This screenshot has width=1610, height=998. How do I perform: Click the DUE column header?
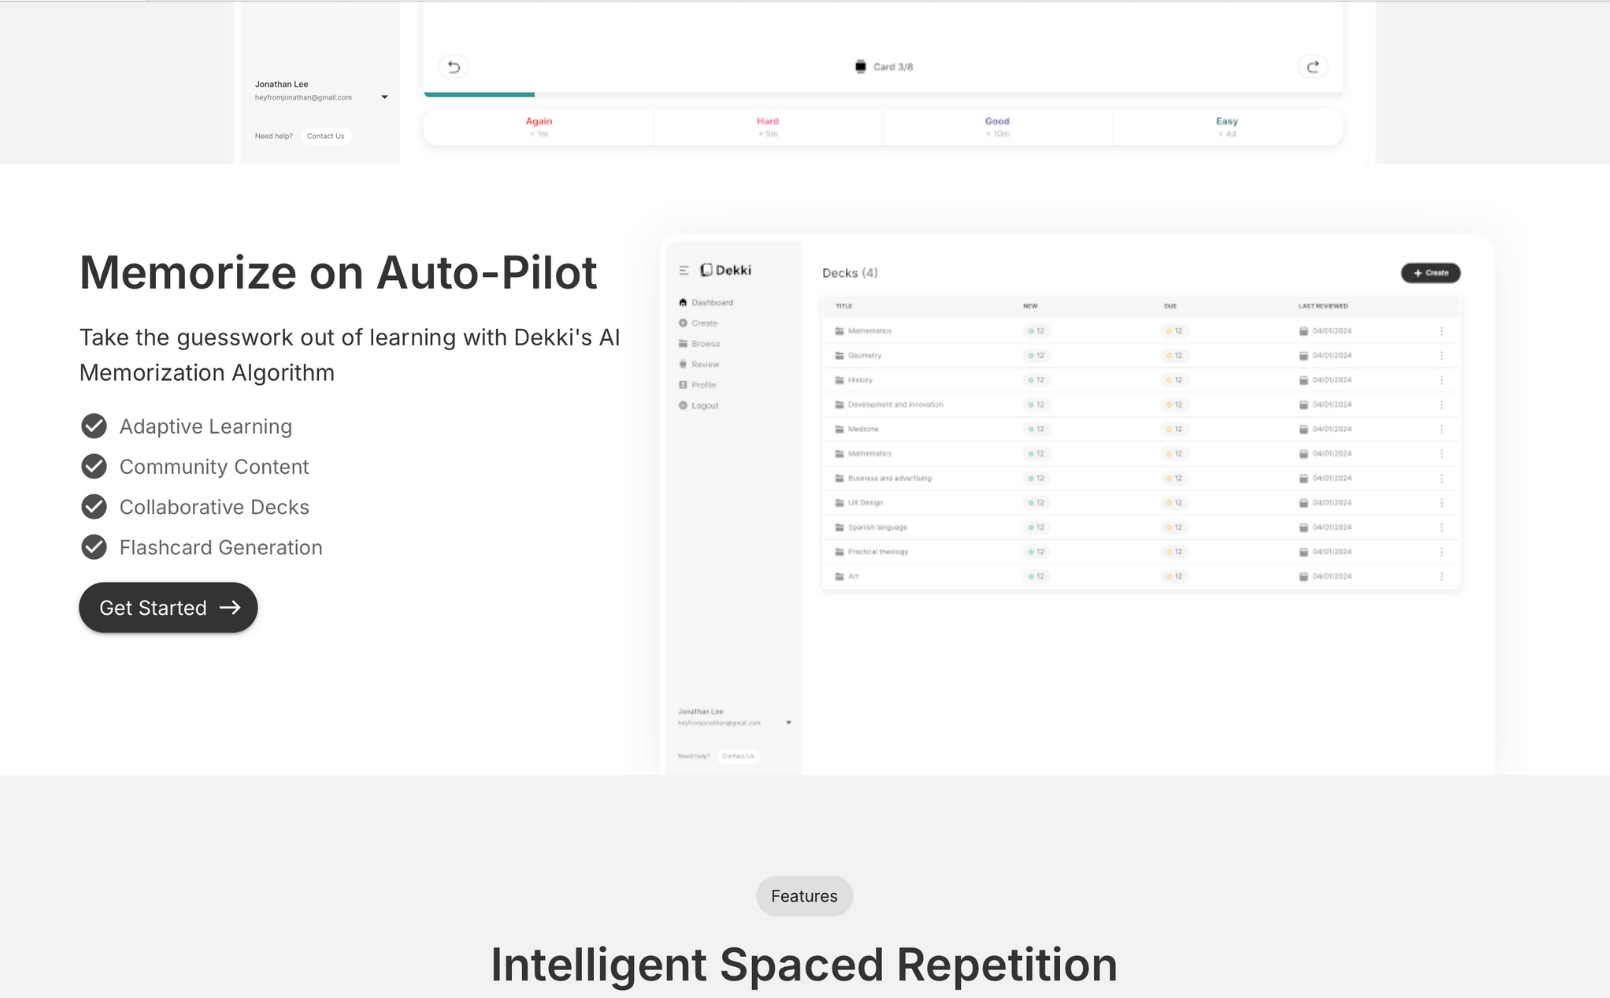(1170, 306)
